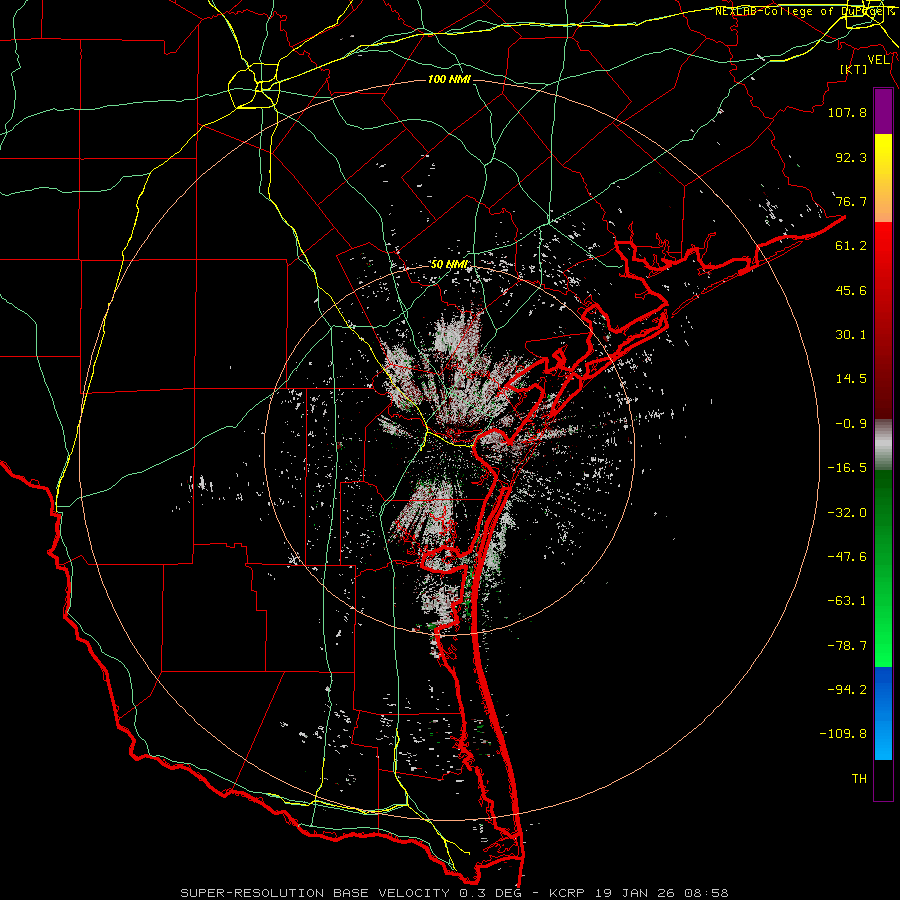The height and width of the screenshot is (900, 900).
Task: Click the TH legend label
Action: coord(859,779)
